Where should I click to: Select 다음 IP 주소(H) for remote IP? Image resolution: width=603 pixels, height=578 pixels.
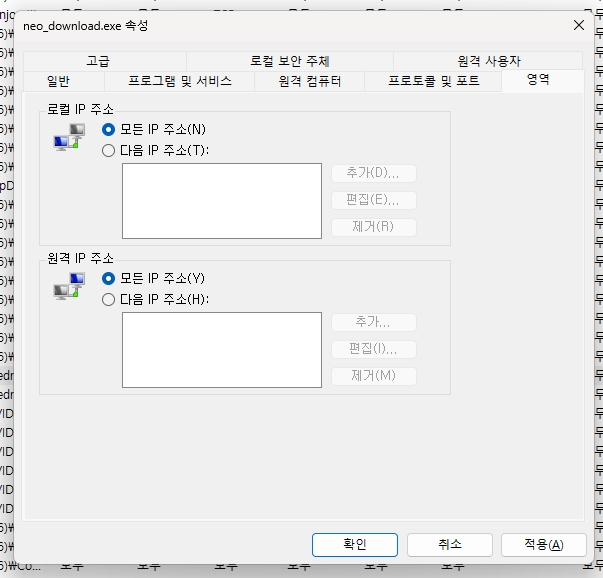109,299
